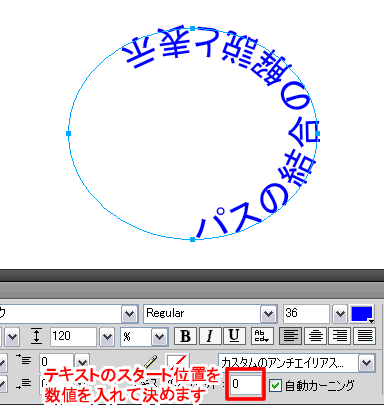Open the Regular font style dropdown
This screenshot has width=384, height=413.
[268, 314]
